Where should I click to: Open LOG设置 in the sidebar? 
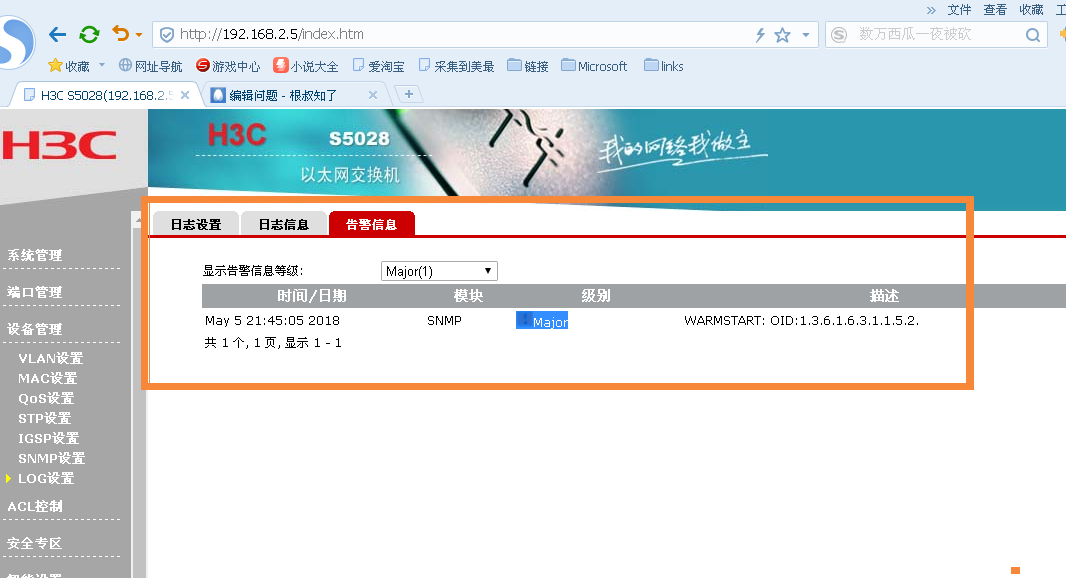coord(46,478)
